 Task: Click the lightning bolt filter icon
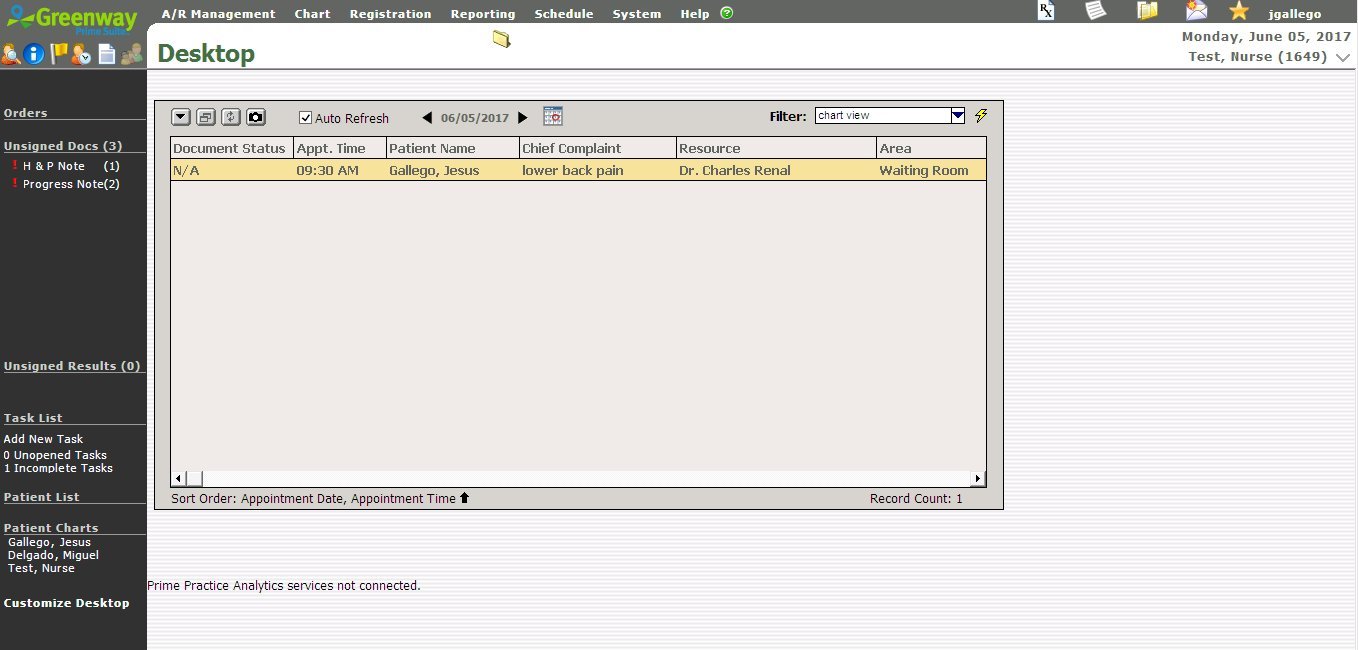click(981, 116)
